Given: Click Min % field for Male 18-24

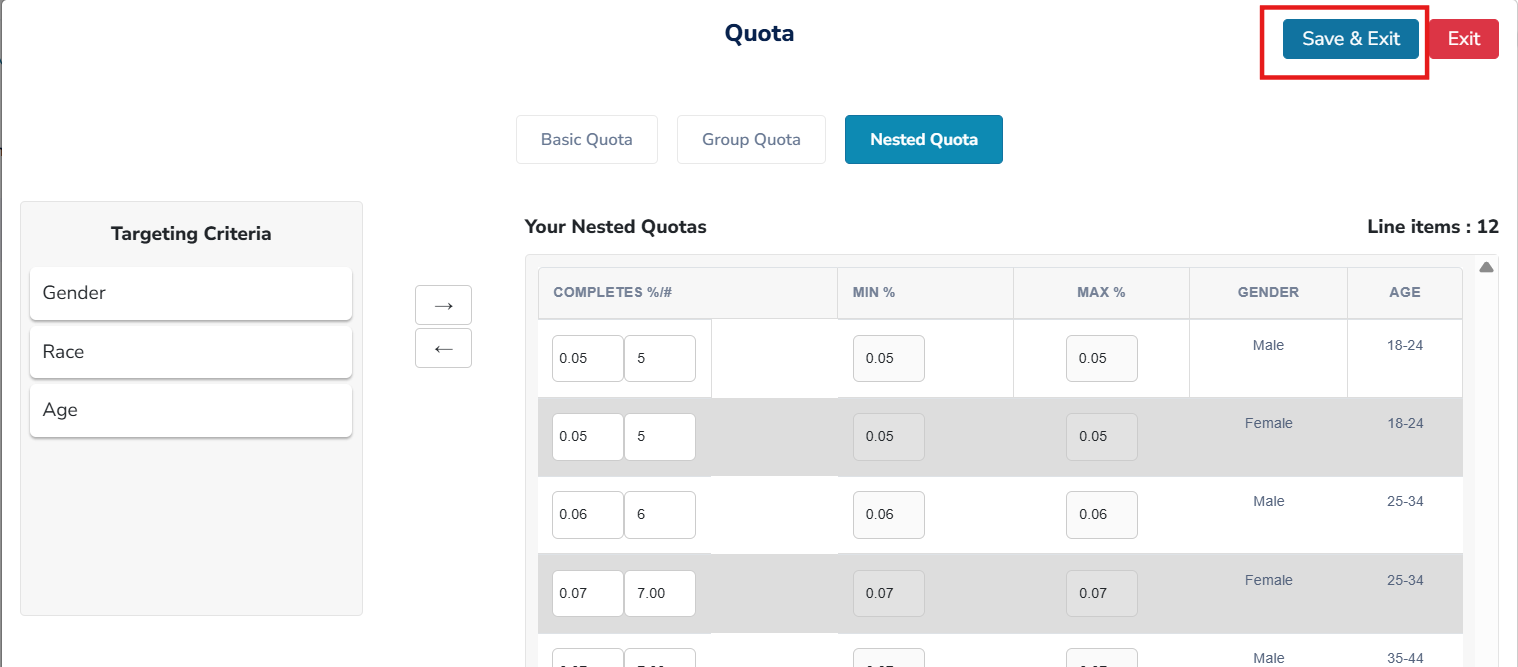Looking at the screenshot, I should click(x=888, y=358).
